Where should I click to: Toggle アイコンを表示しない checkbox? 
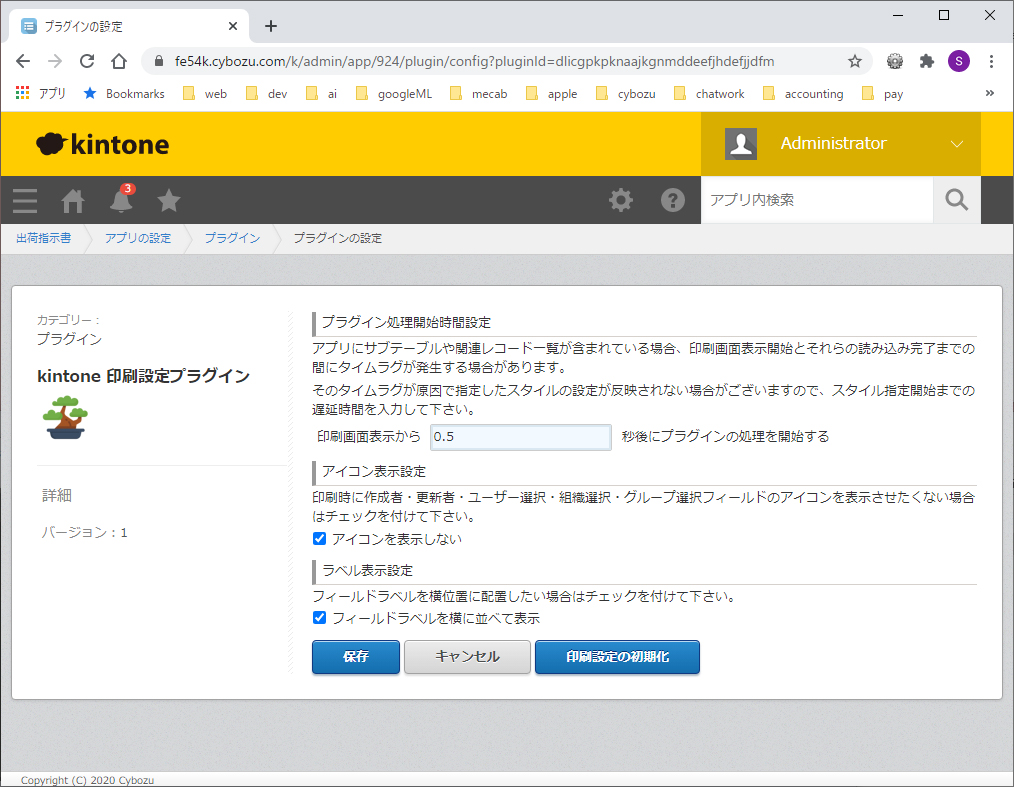click(x=319, y=539)
